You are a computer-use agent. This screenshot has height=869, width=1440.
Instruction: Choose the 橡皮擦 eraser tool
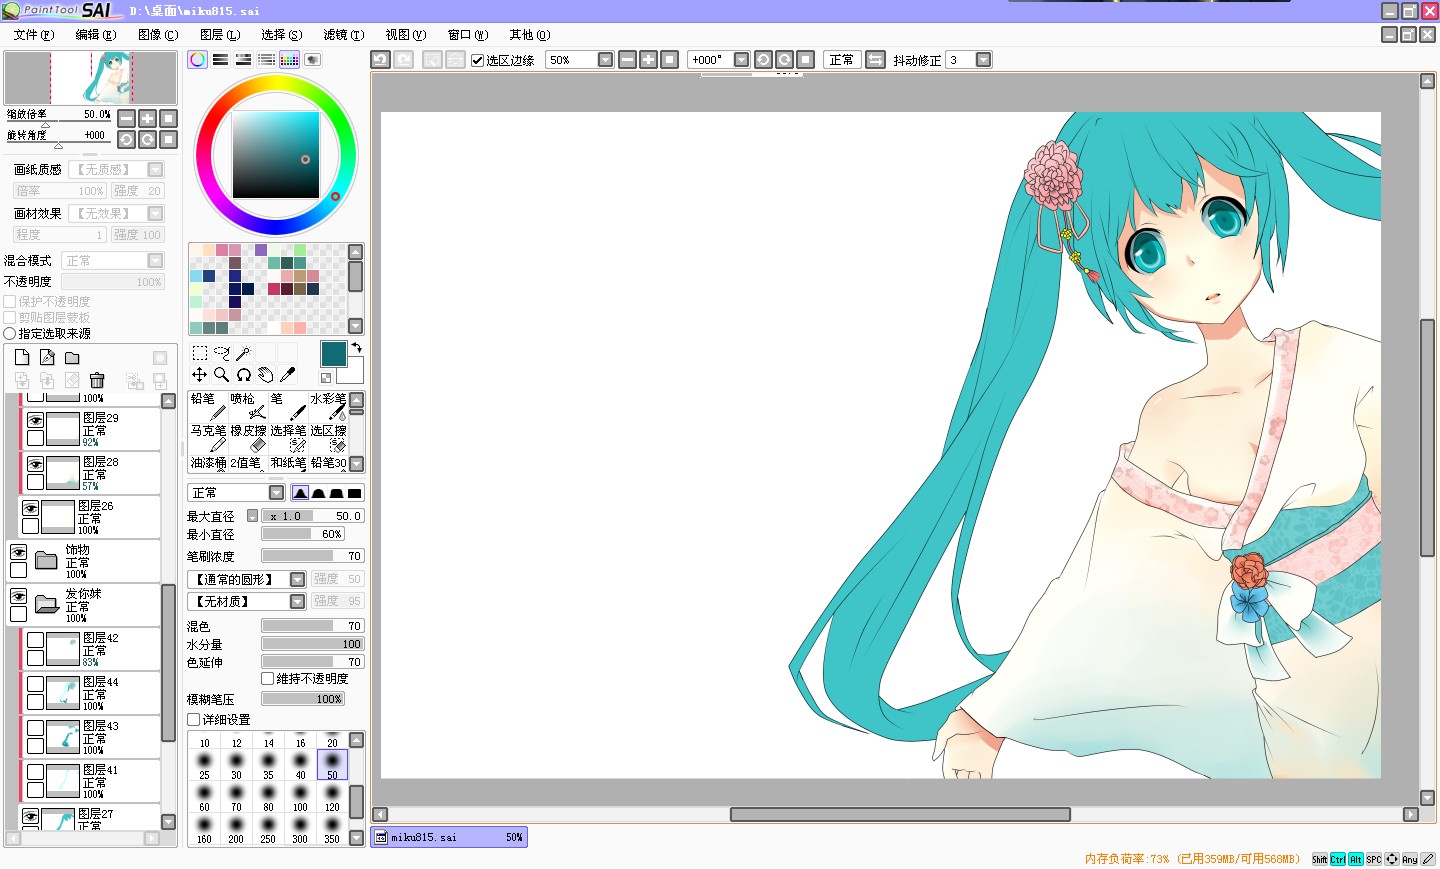(248, 438)
